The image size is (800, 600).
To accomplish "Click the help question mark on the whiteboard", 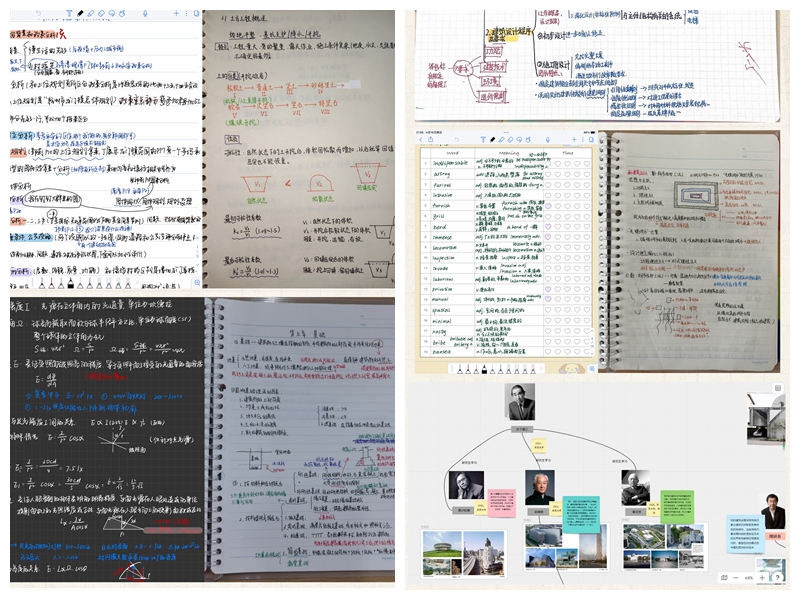I will coord(777,578).
